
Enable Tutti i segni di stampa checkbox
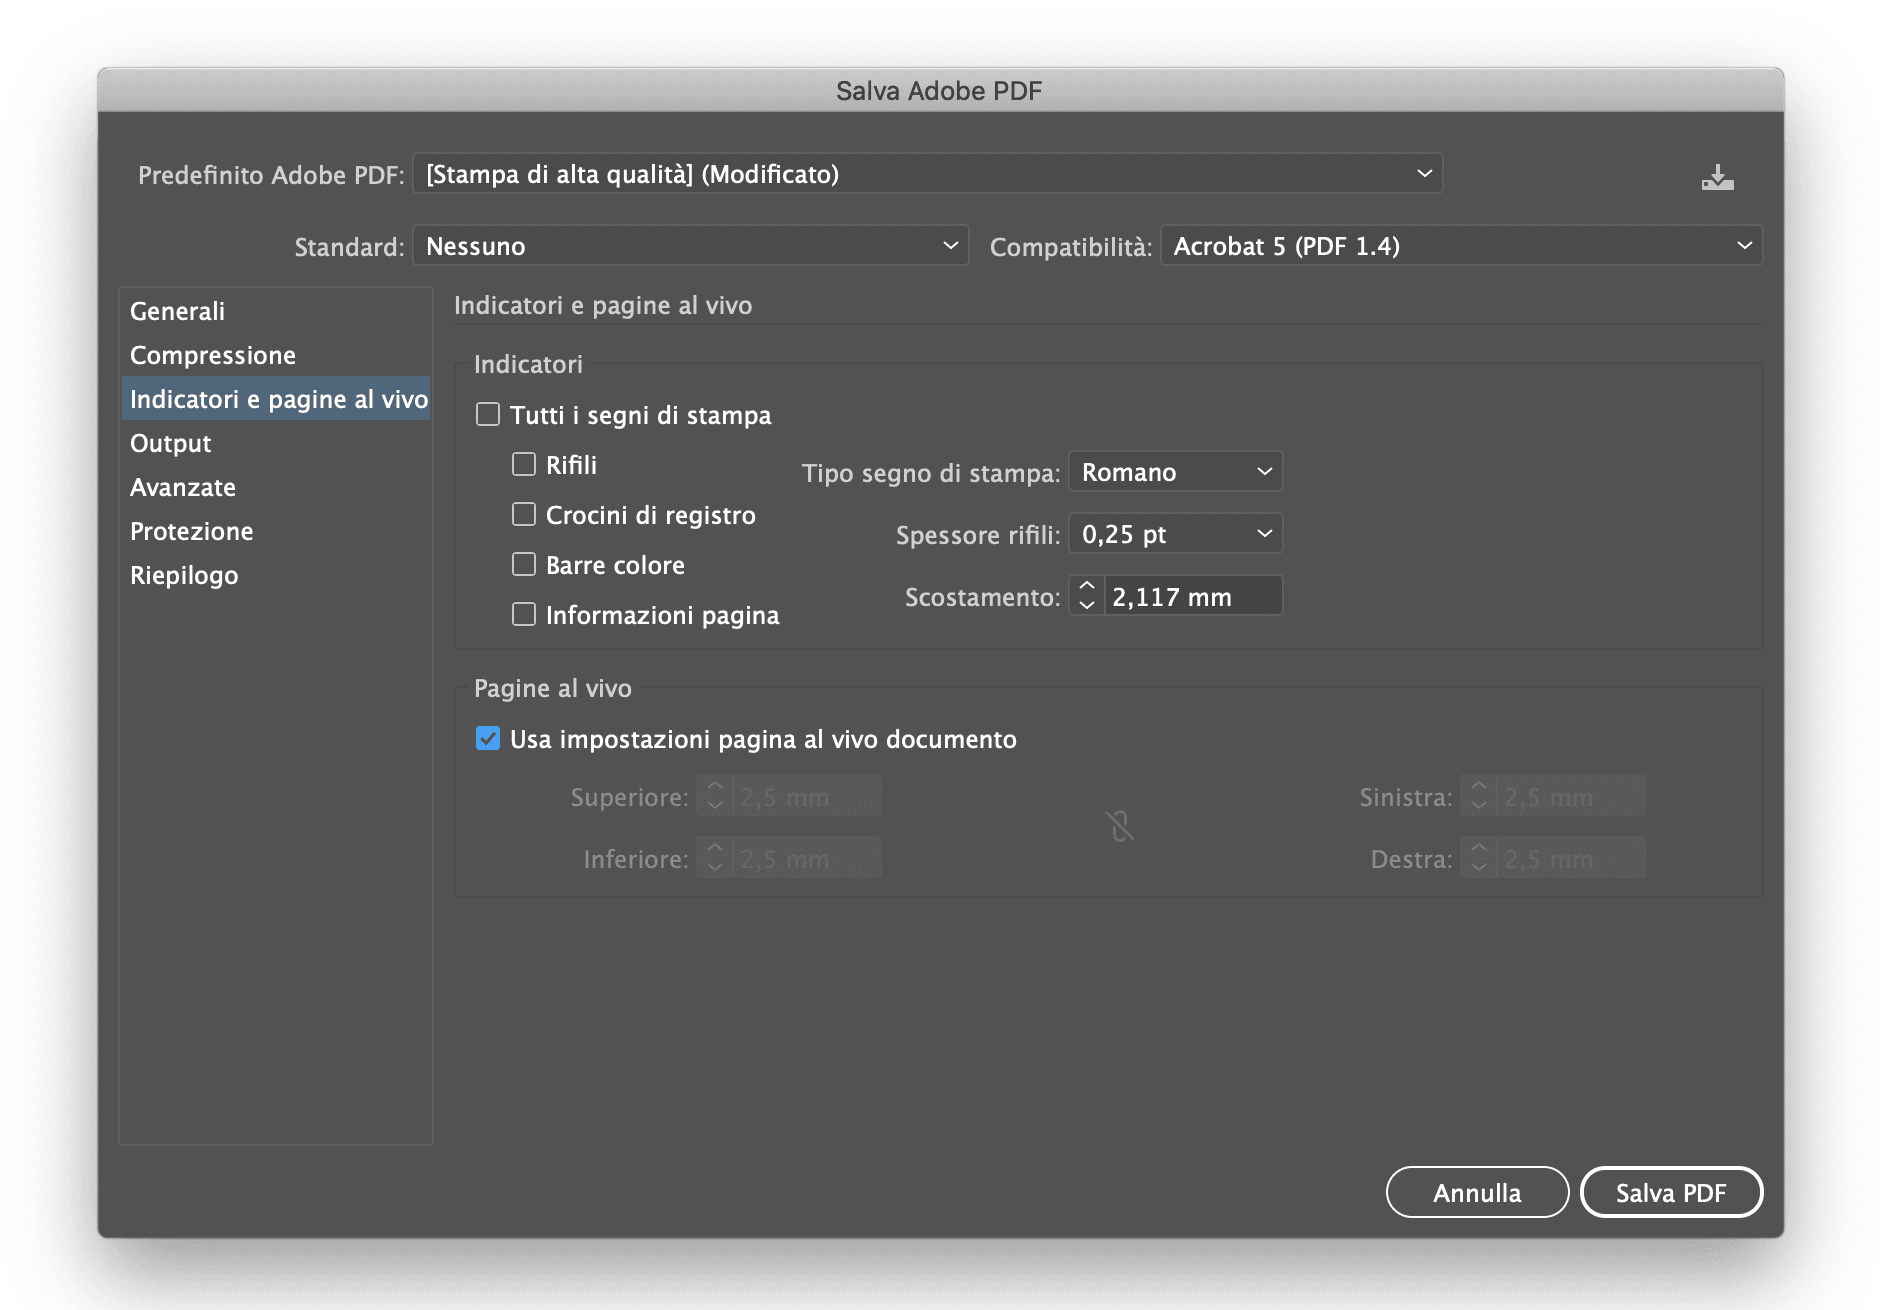[x=488, y=415]
